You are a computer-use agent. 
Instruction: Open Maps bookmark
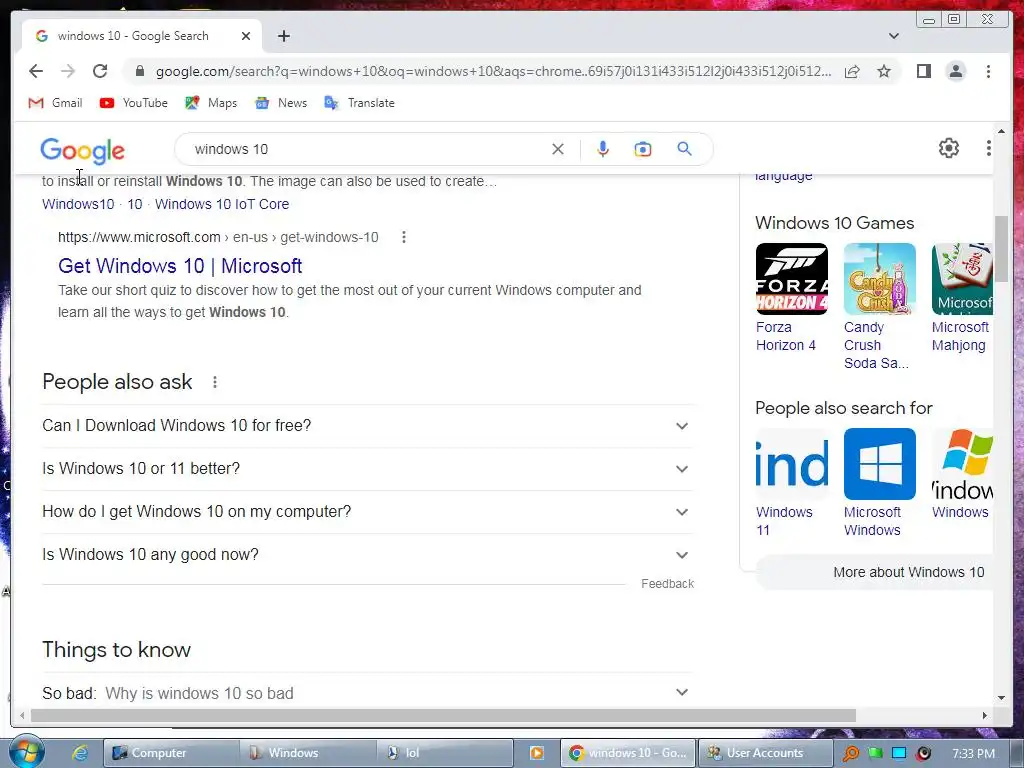(211, 103)
